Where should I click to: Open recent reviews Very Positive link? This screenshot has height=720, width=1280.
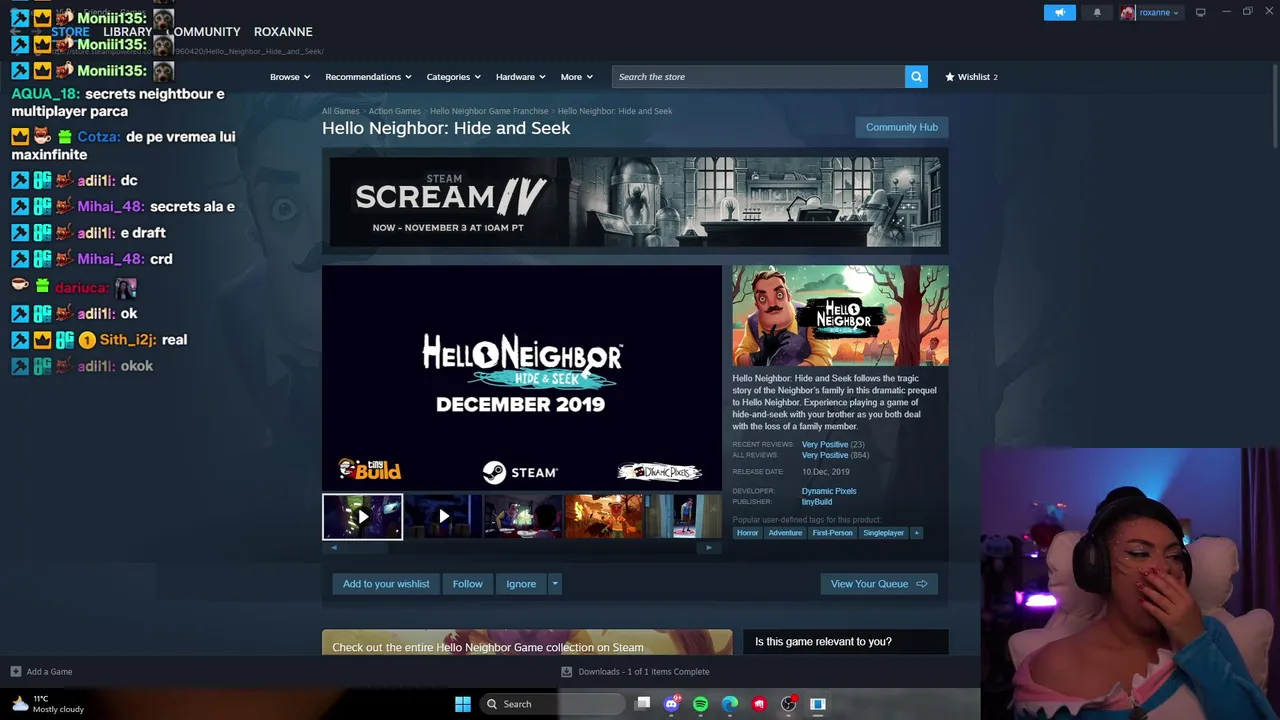[825, 444]
